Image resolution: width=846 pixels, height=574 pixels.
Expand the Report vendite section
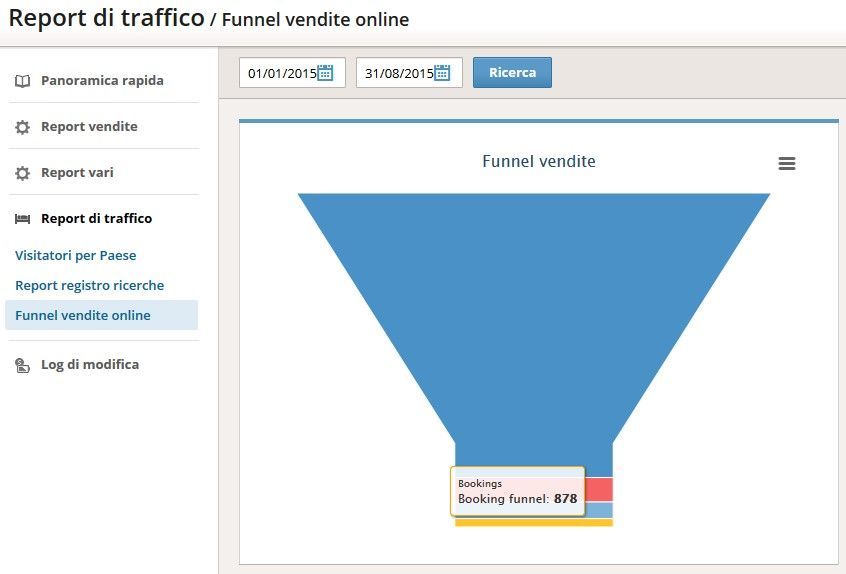(x=89, y=126)
